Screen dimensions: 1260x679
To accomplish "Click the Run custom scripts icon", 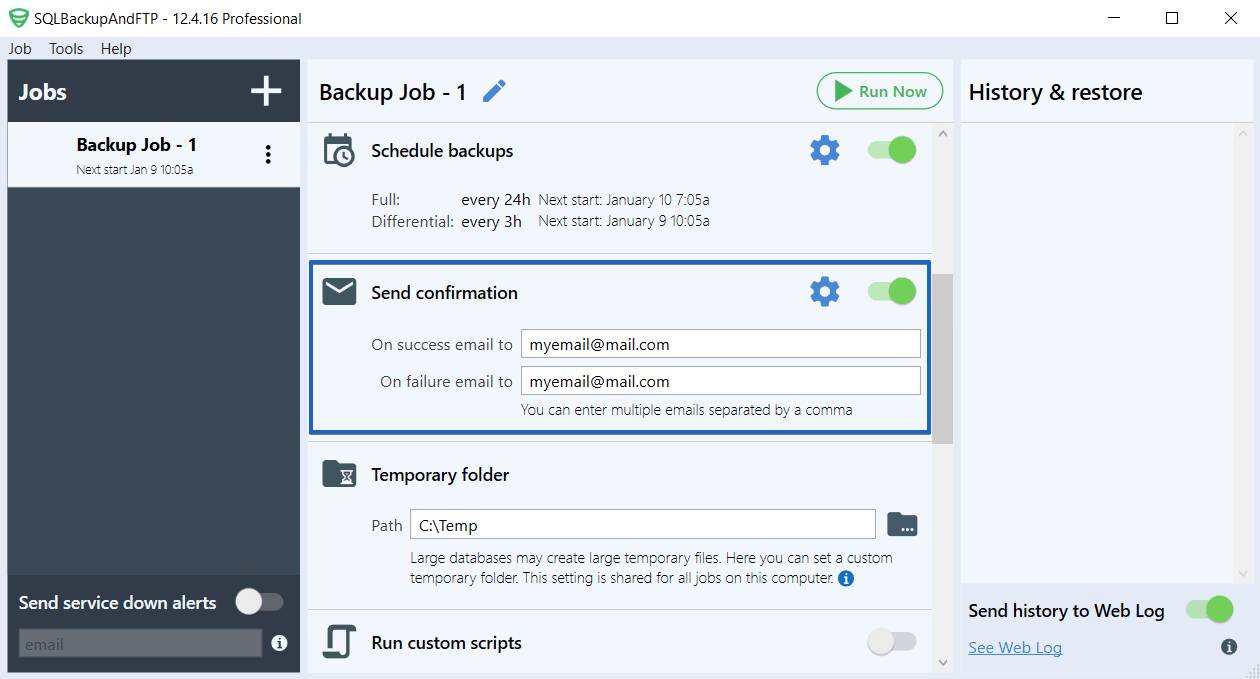I will click(x=339, y=642).
